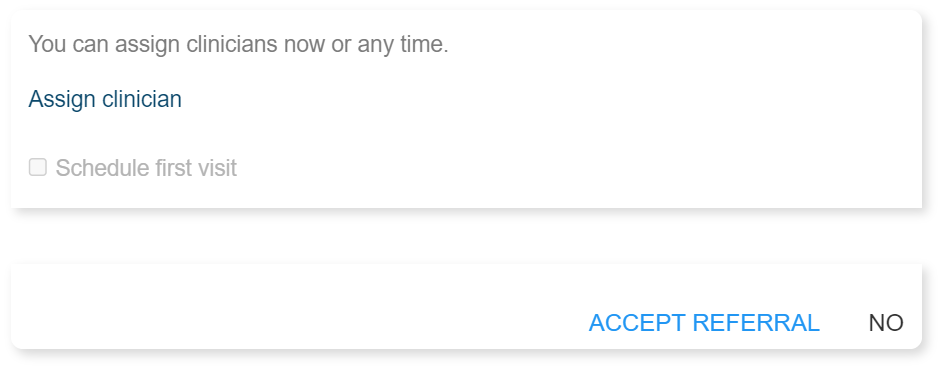Check the small square beside Schedule first visit

point(38,167)
